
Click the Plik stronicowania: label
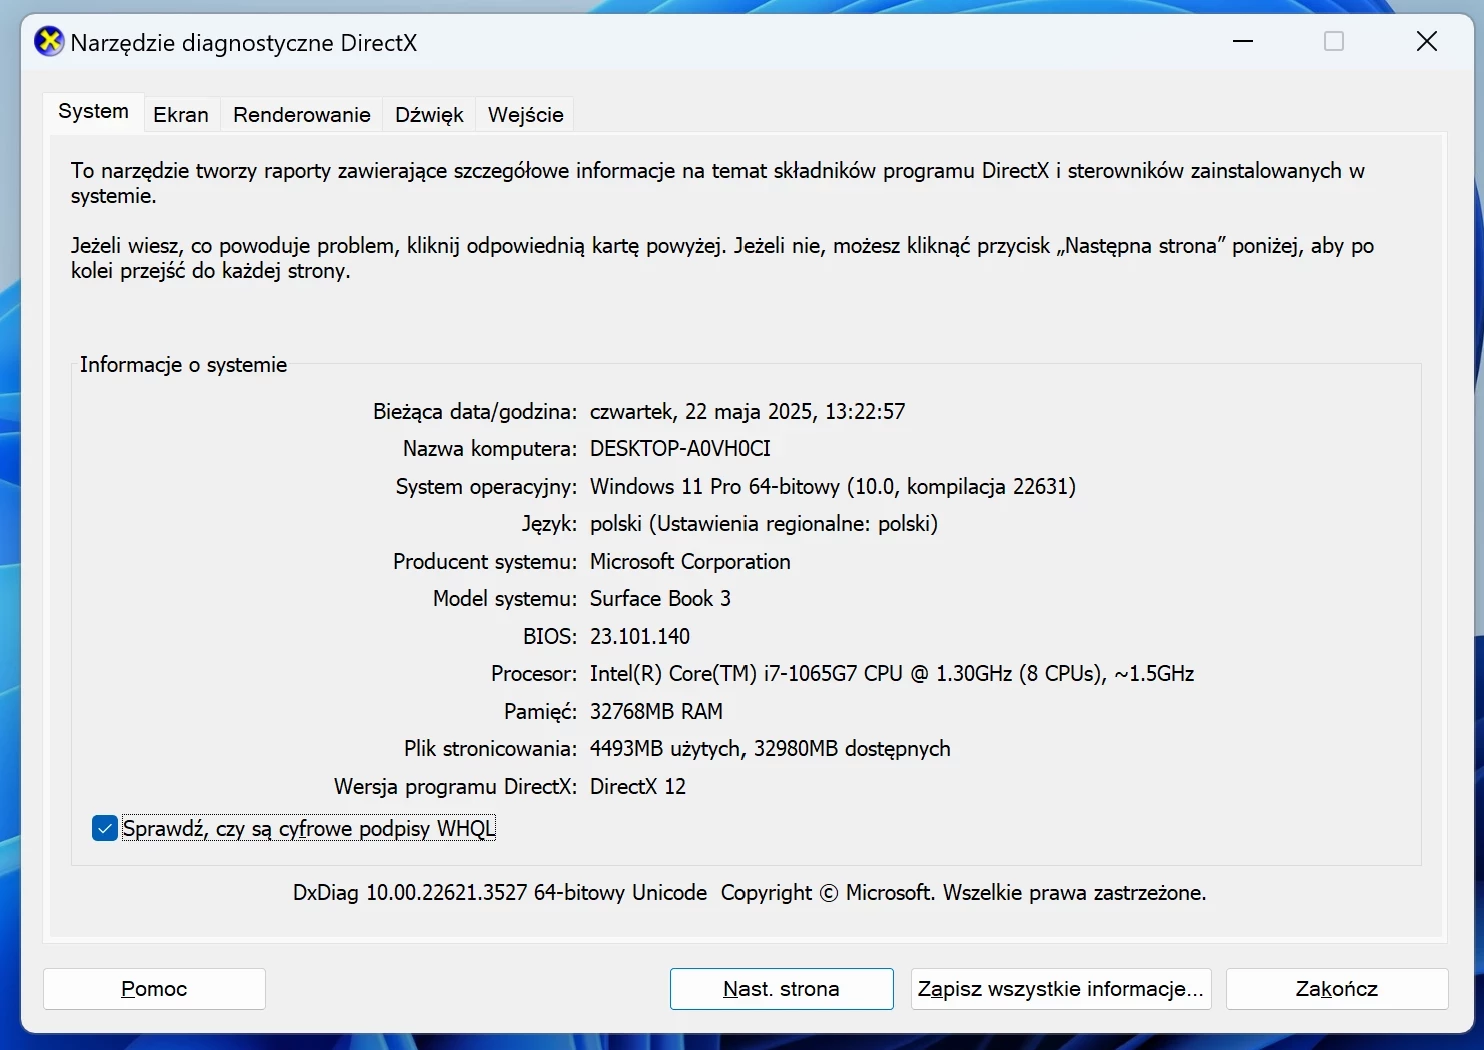click(x=491, y=749)
